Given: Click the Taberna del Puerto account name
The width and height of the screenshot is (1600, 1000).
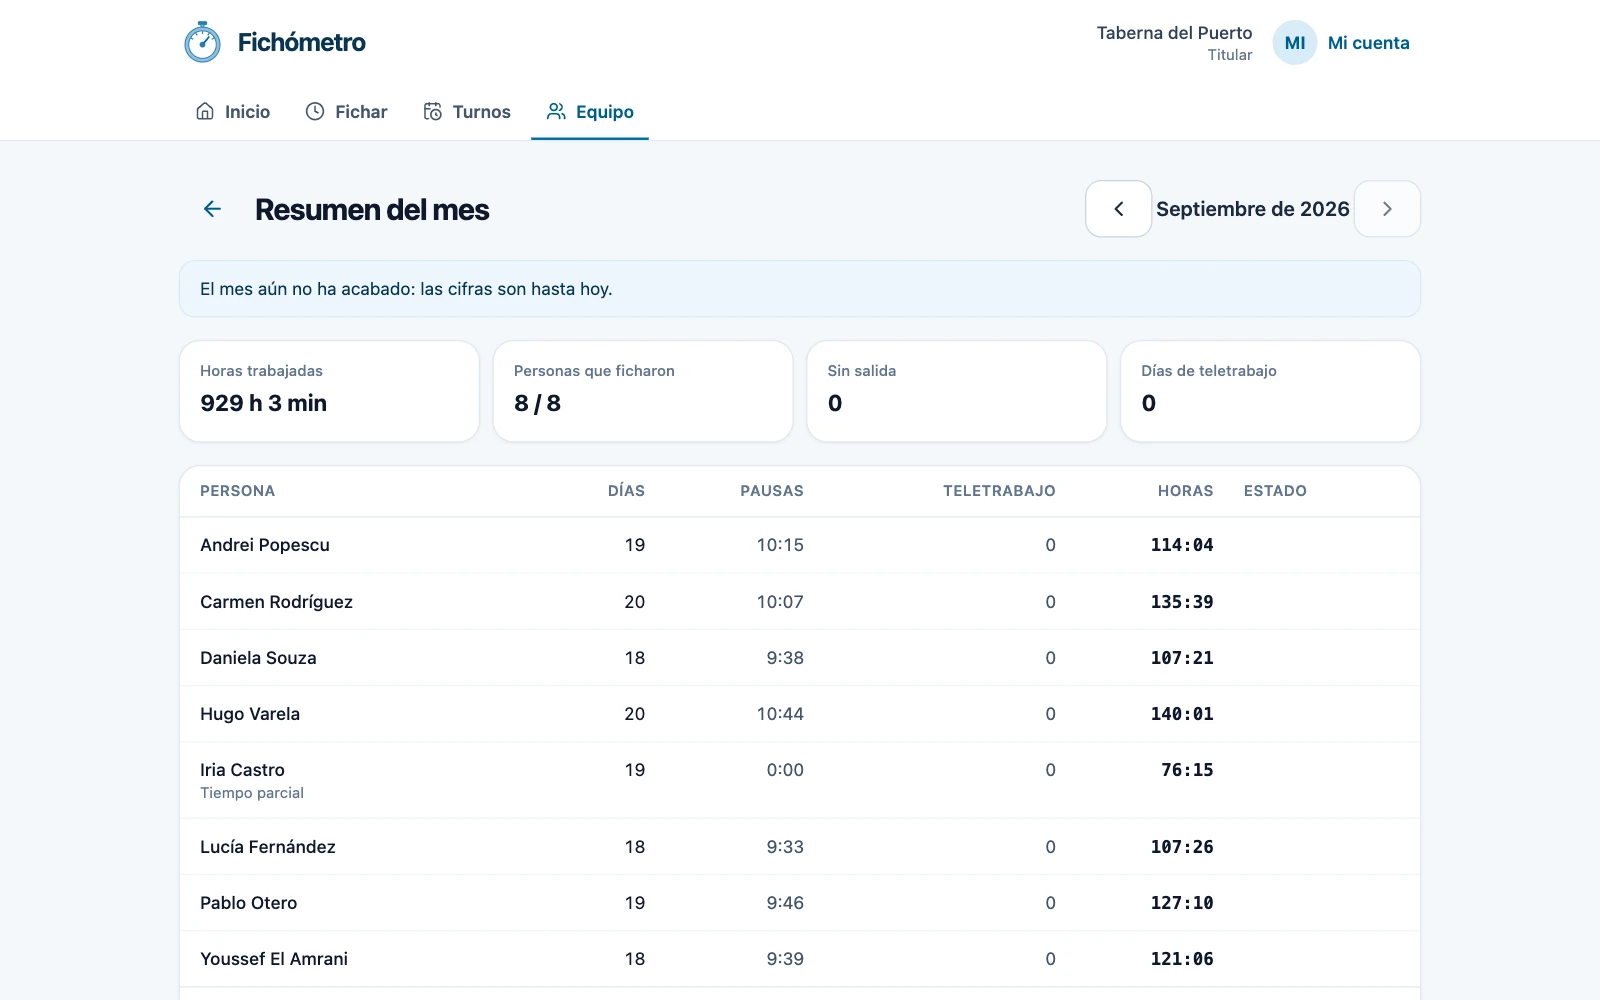Looking at the screenshot, I should 1174,33.
